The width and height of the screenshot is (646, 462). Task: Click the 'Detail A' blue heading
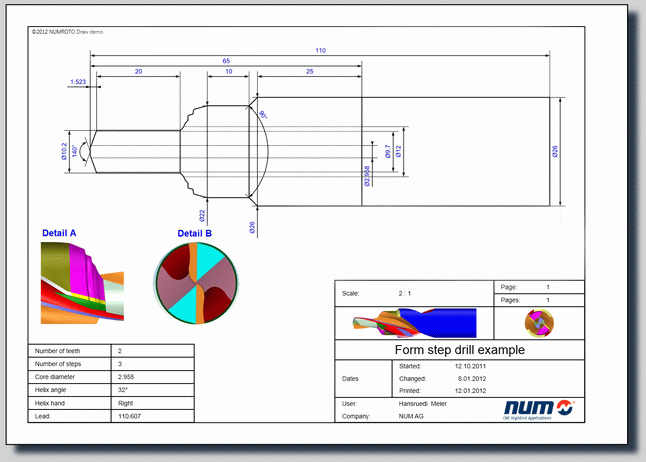[x=59, y=234]
